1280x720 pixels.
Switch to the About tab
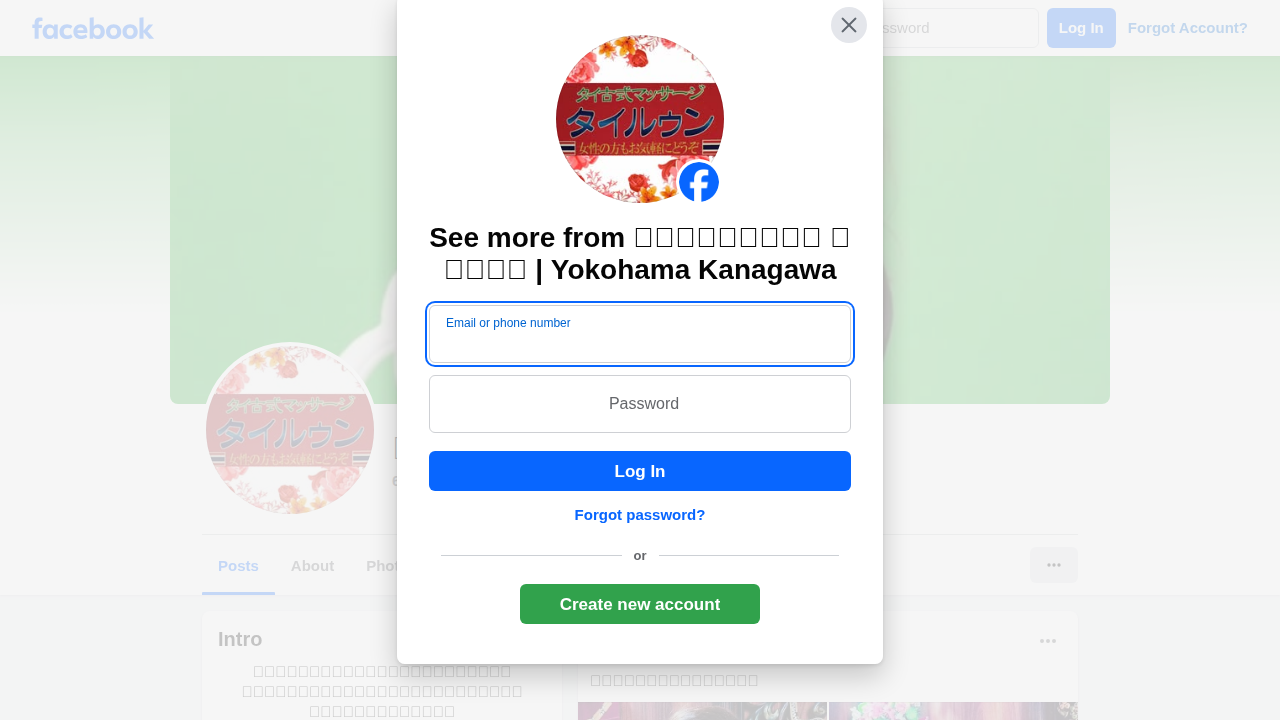(x=312, y=565)
